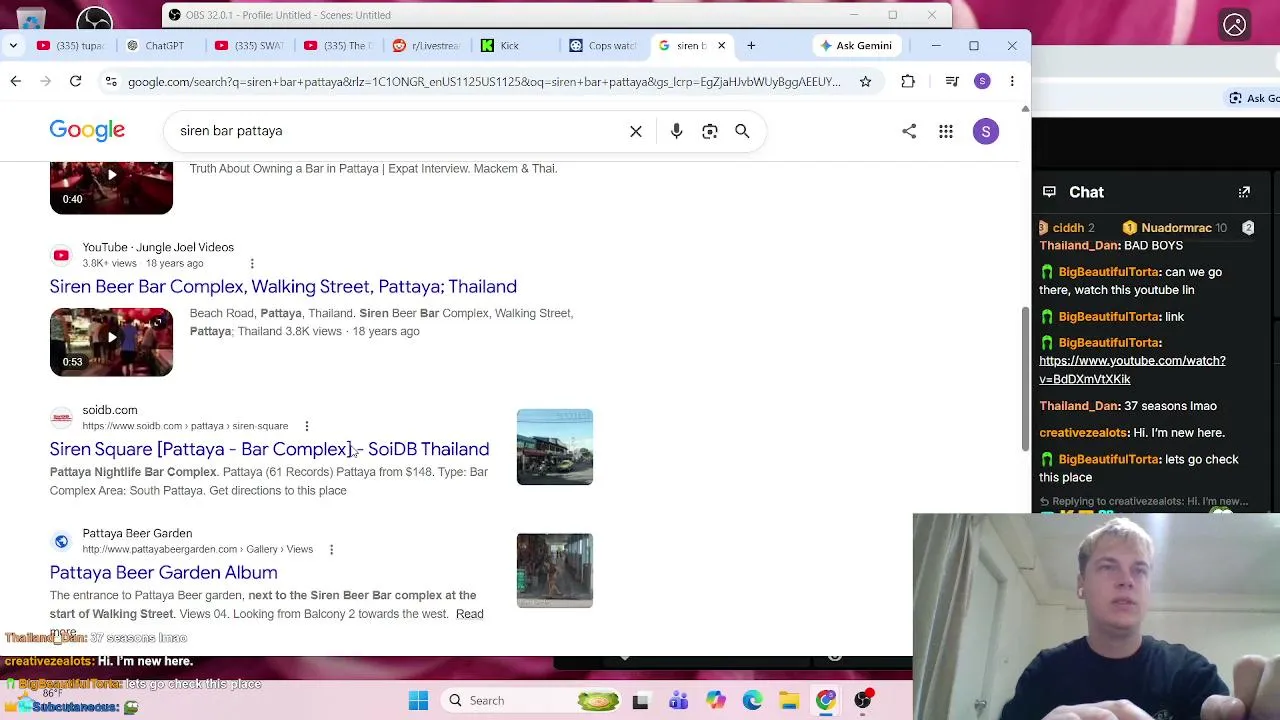The image size is (1280, 720).
Task: Switch to the r/Livestream Reddit tab
Action: (x=427, y=46)
